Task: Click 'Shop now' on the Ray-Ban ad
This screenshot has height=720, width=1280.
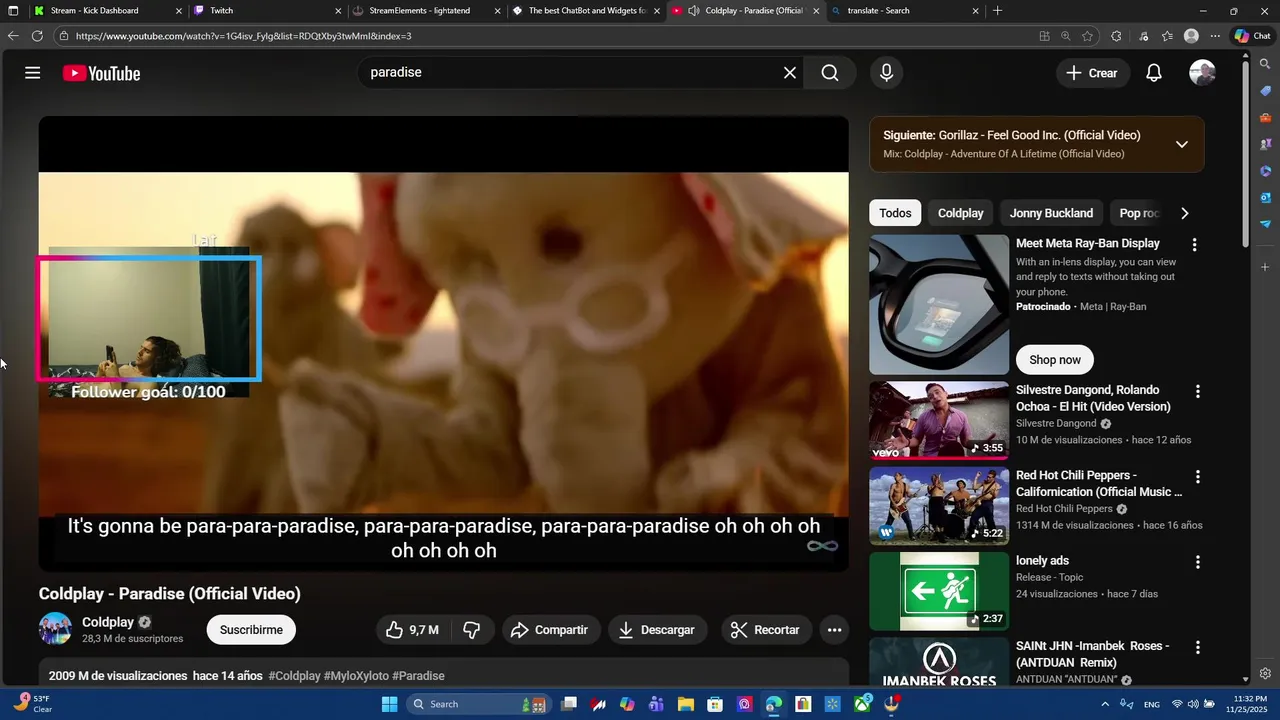Action: [1055, 360]
